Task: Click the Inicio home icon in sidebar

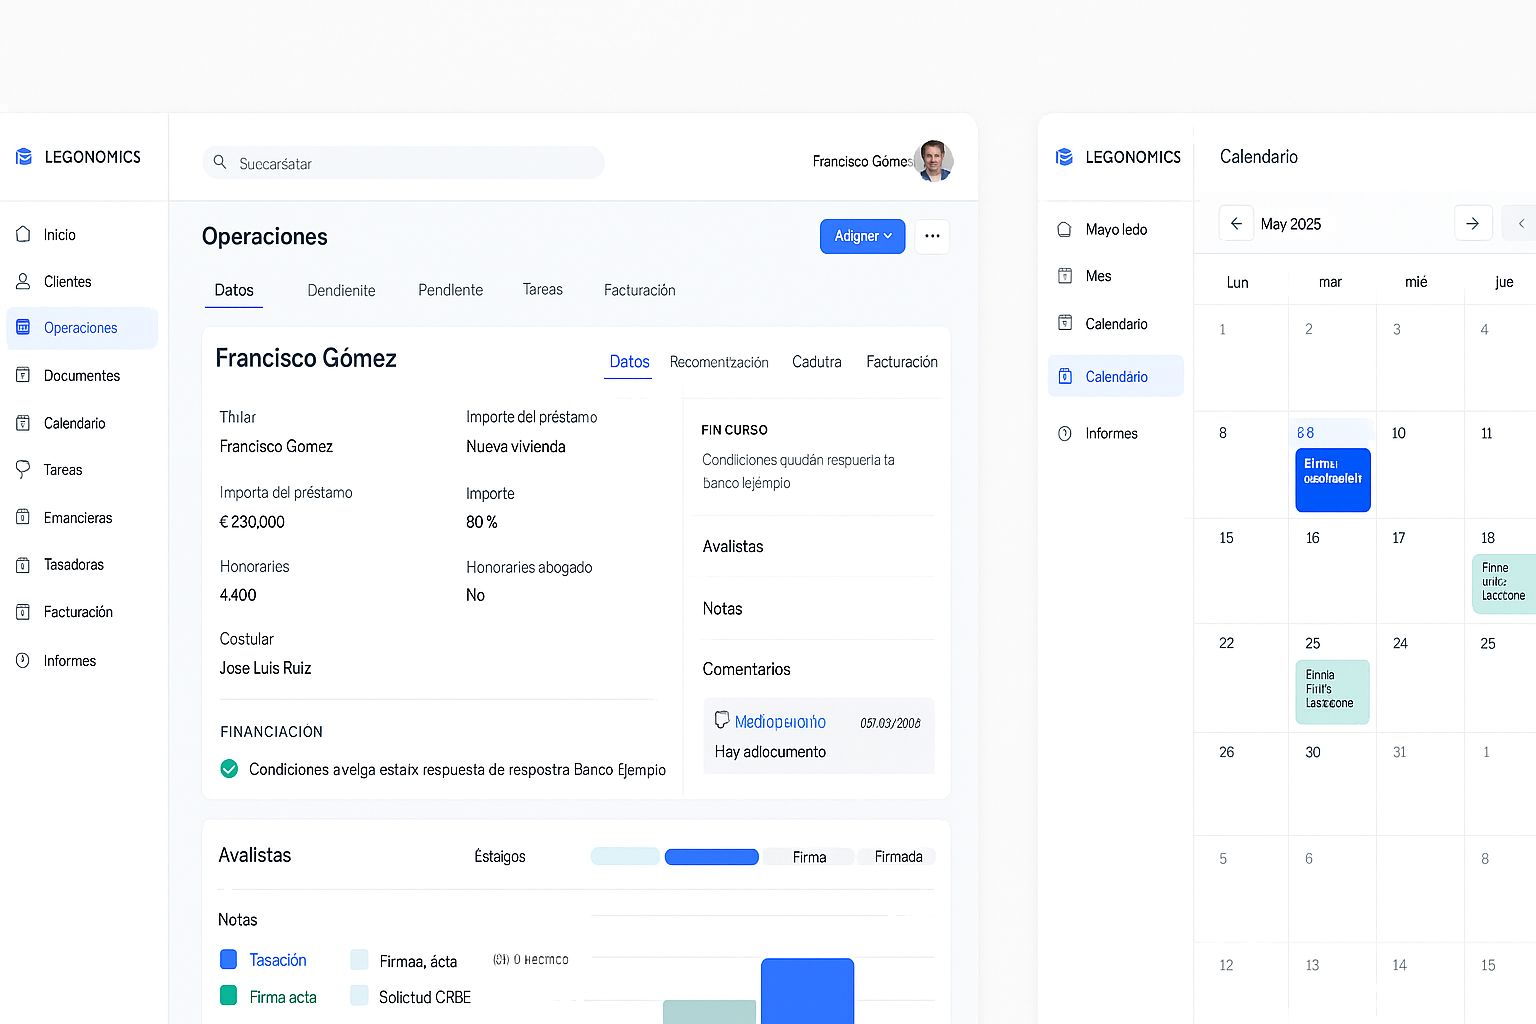Action: (x=23, y=234)
